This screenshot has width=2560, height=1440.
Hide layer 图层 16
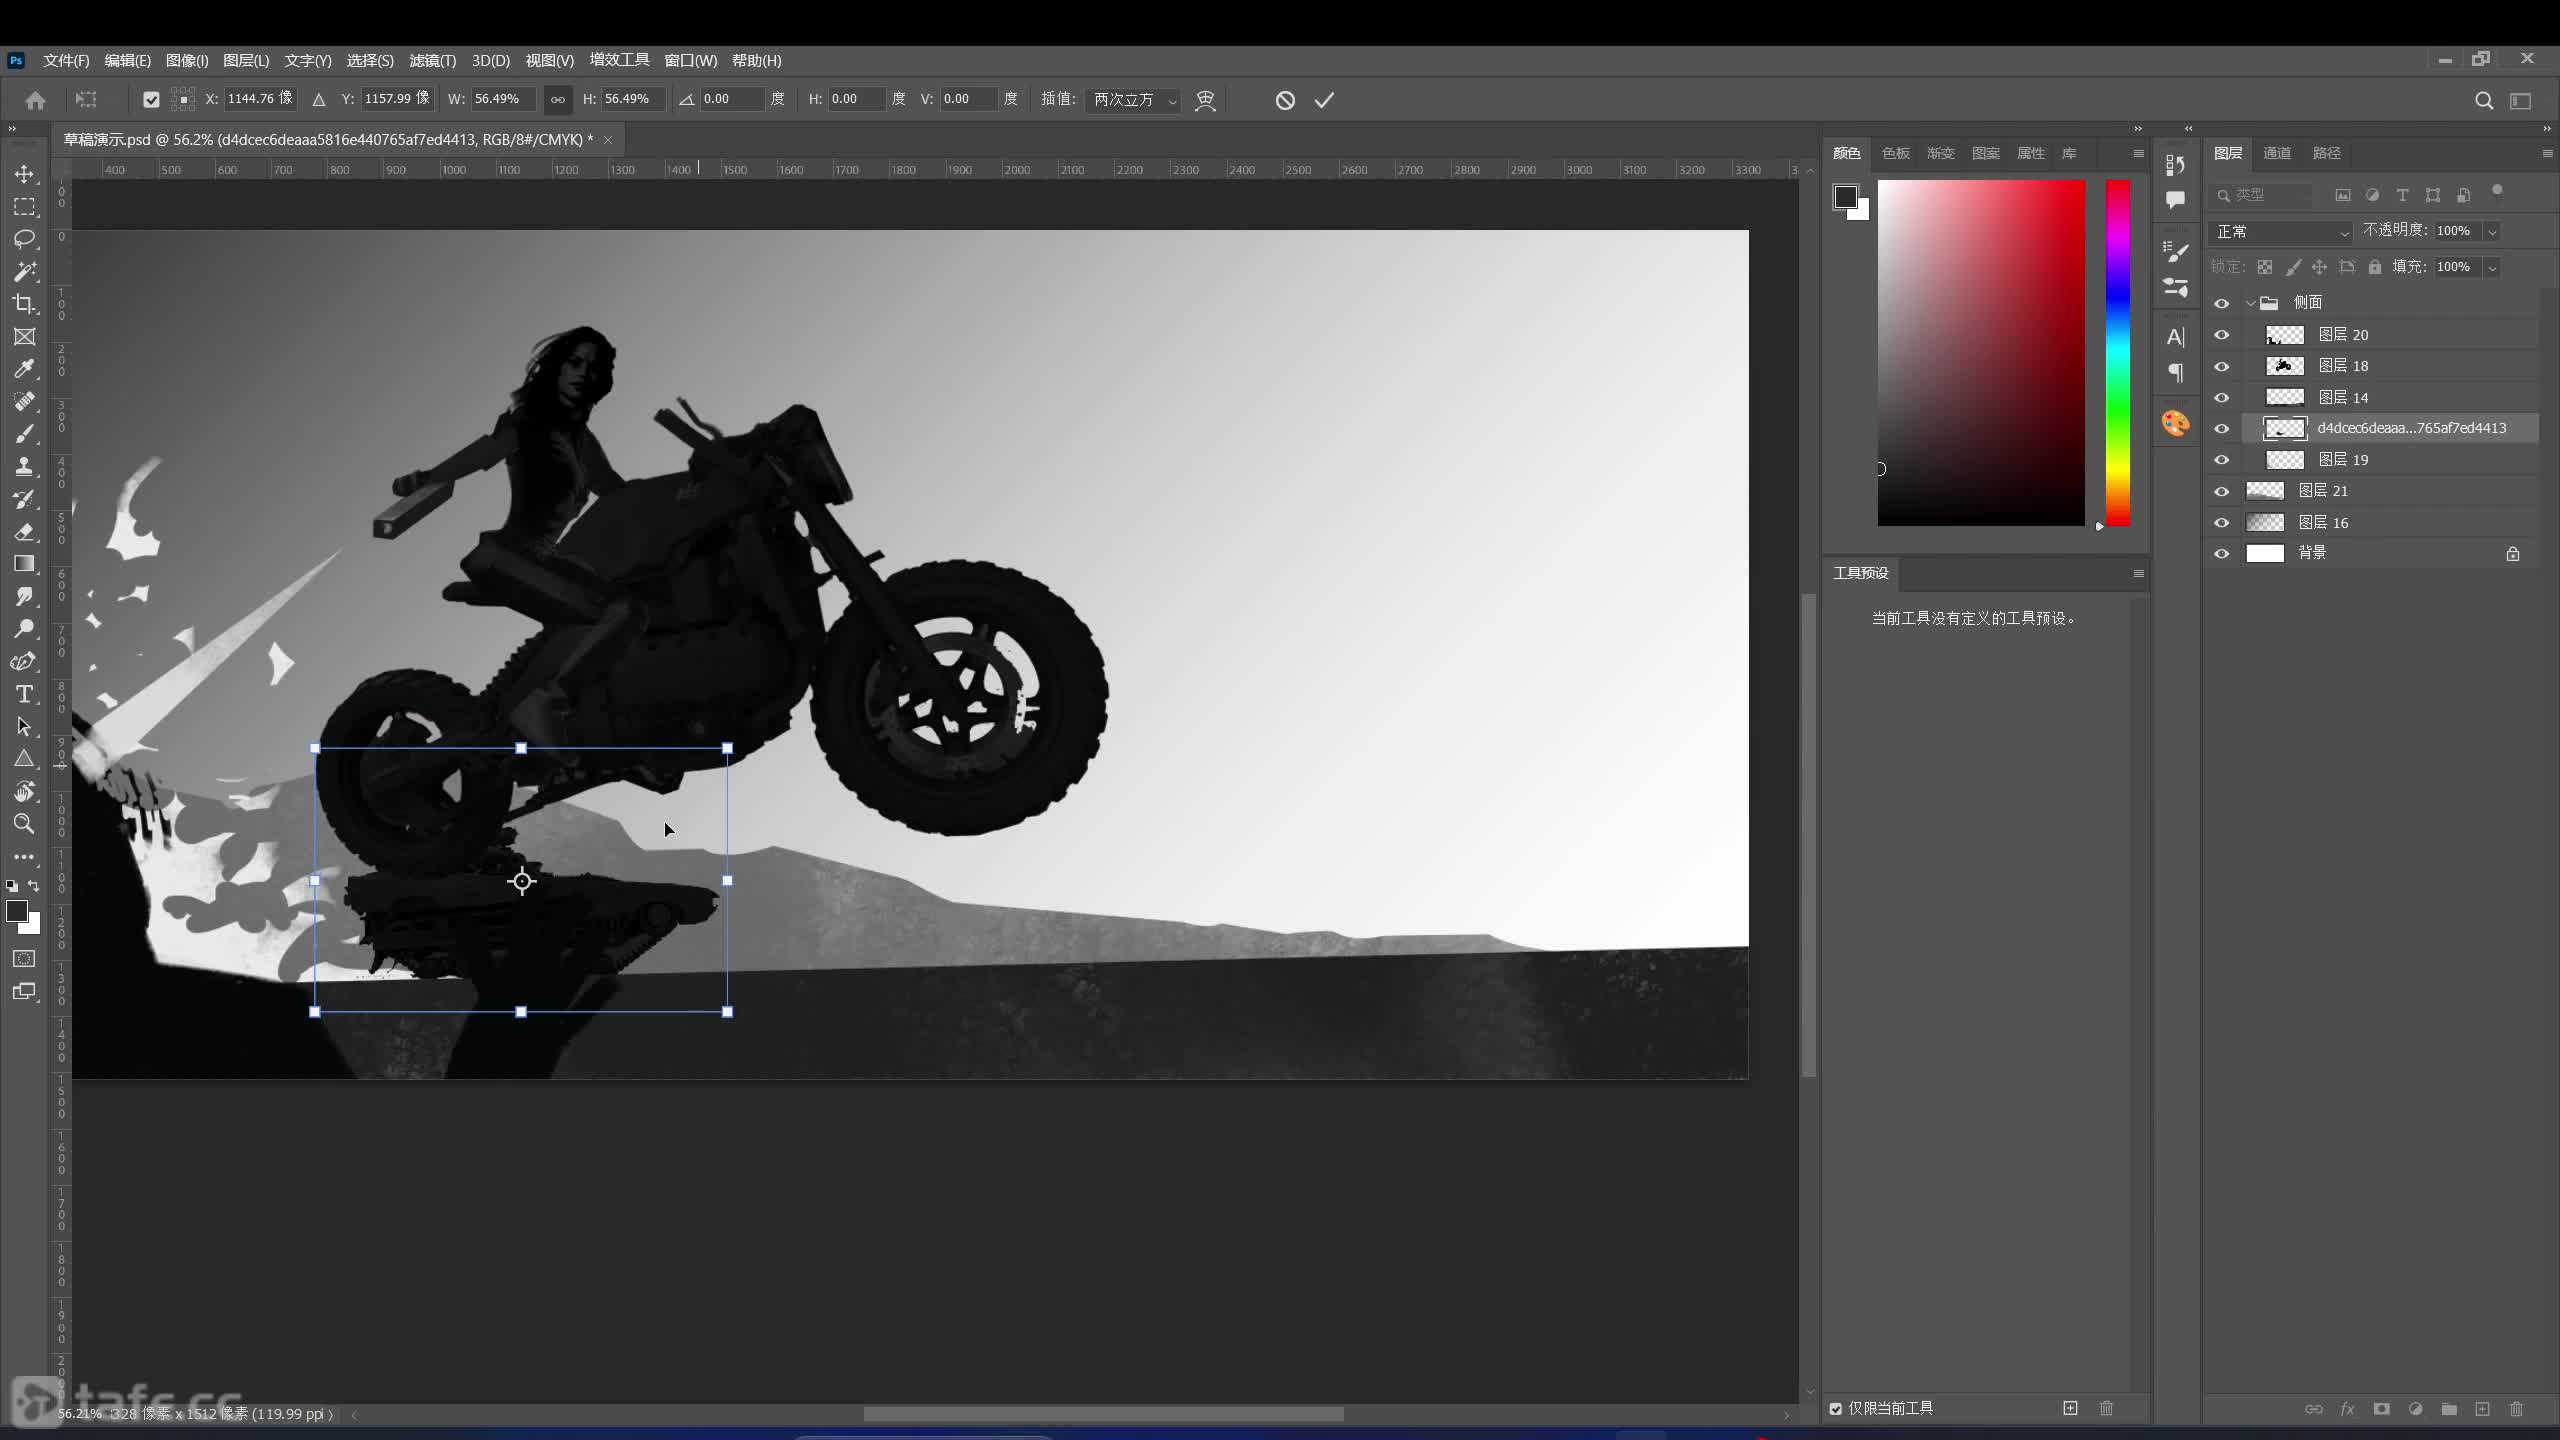pyautogui.click(x=2221, y=522)
